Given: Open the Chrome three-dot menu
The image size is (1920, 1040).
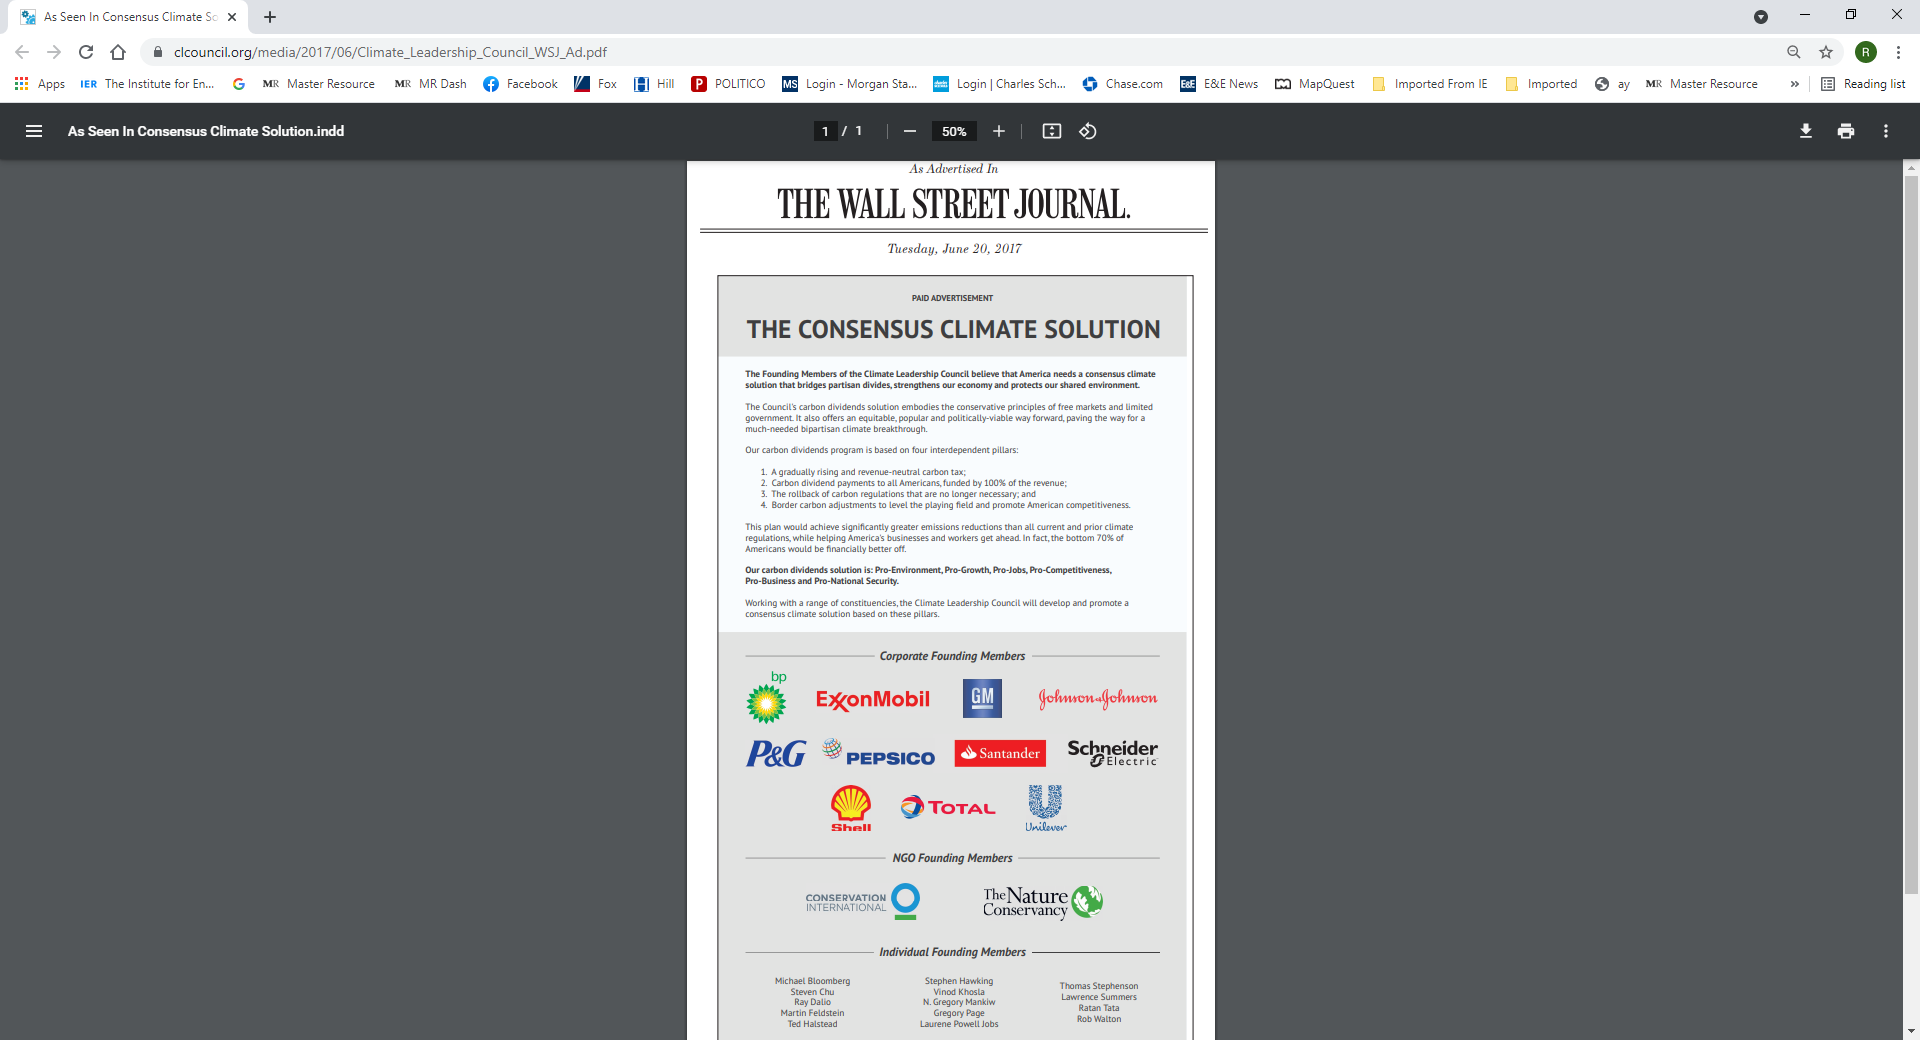Looking at the screenshot, I should point(1898,52).
